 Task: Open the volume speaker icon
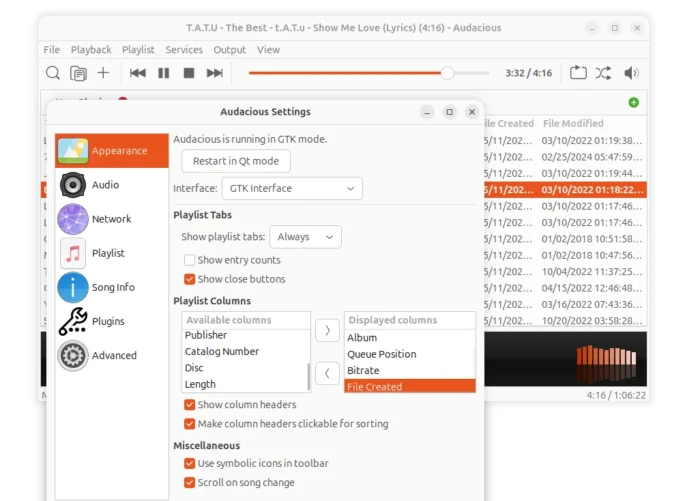click(x=631, y=73)
